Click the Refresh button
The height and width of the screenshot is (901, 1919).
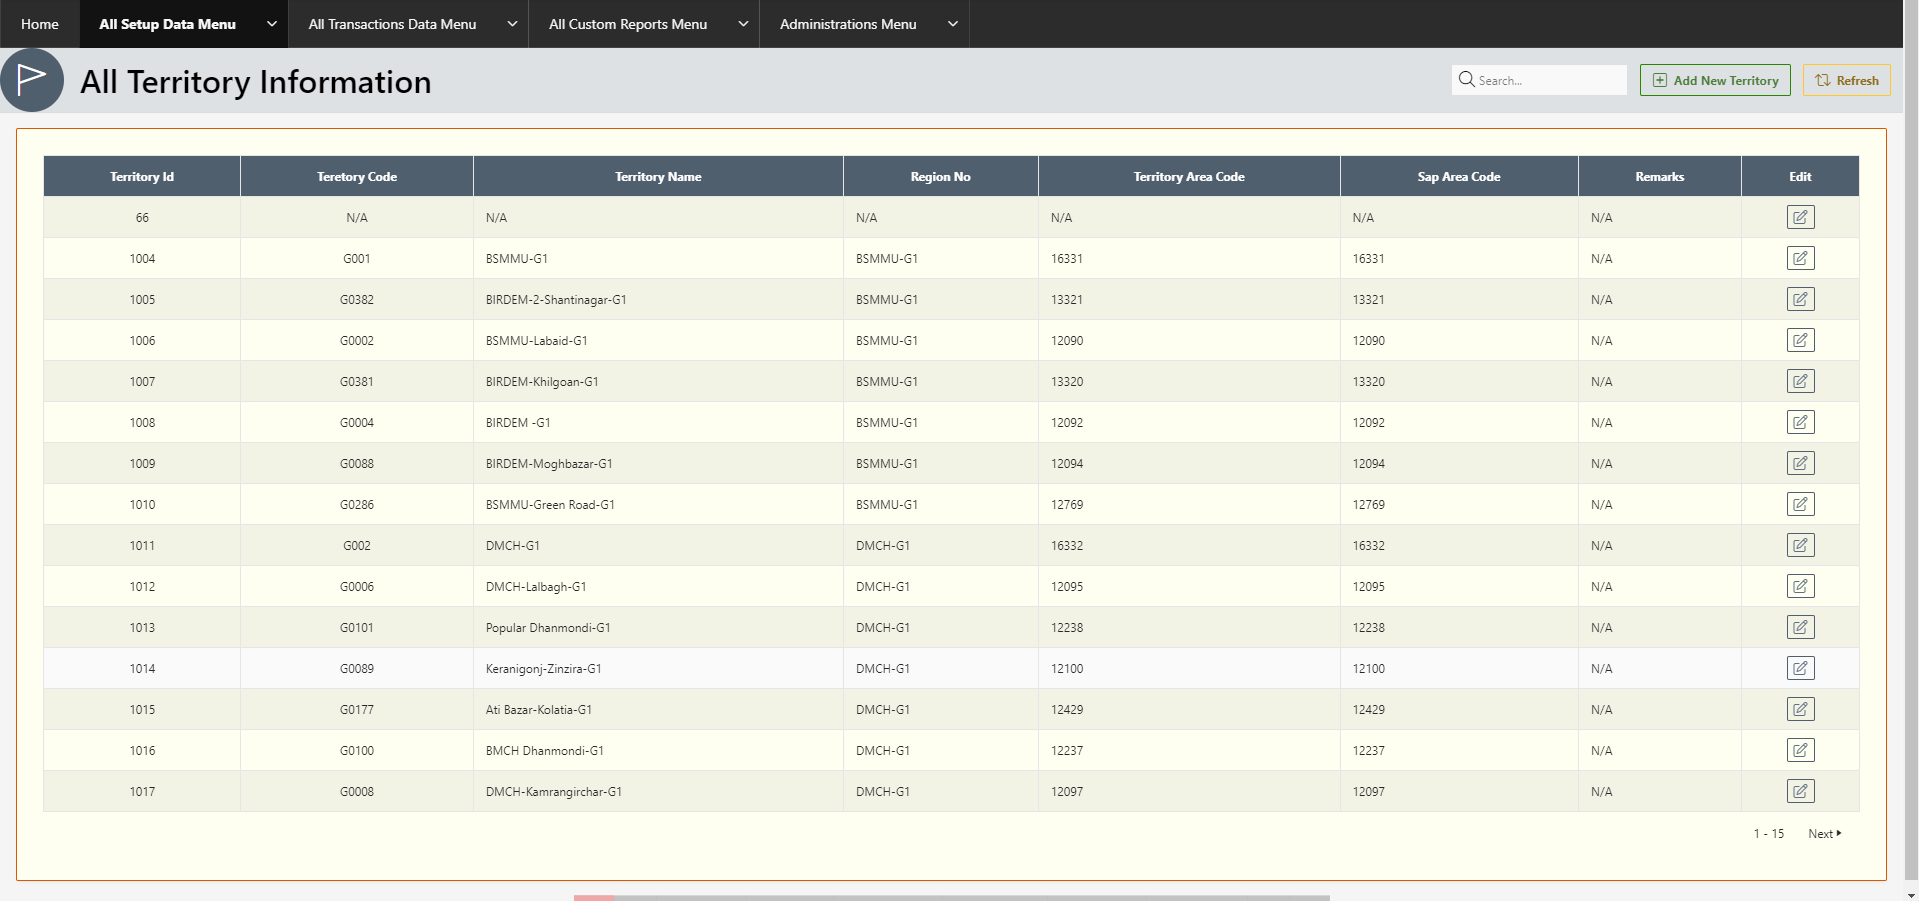pyautogui.click(x=1846, y=80)
